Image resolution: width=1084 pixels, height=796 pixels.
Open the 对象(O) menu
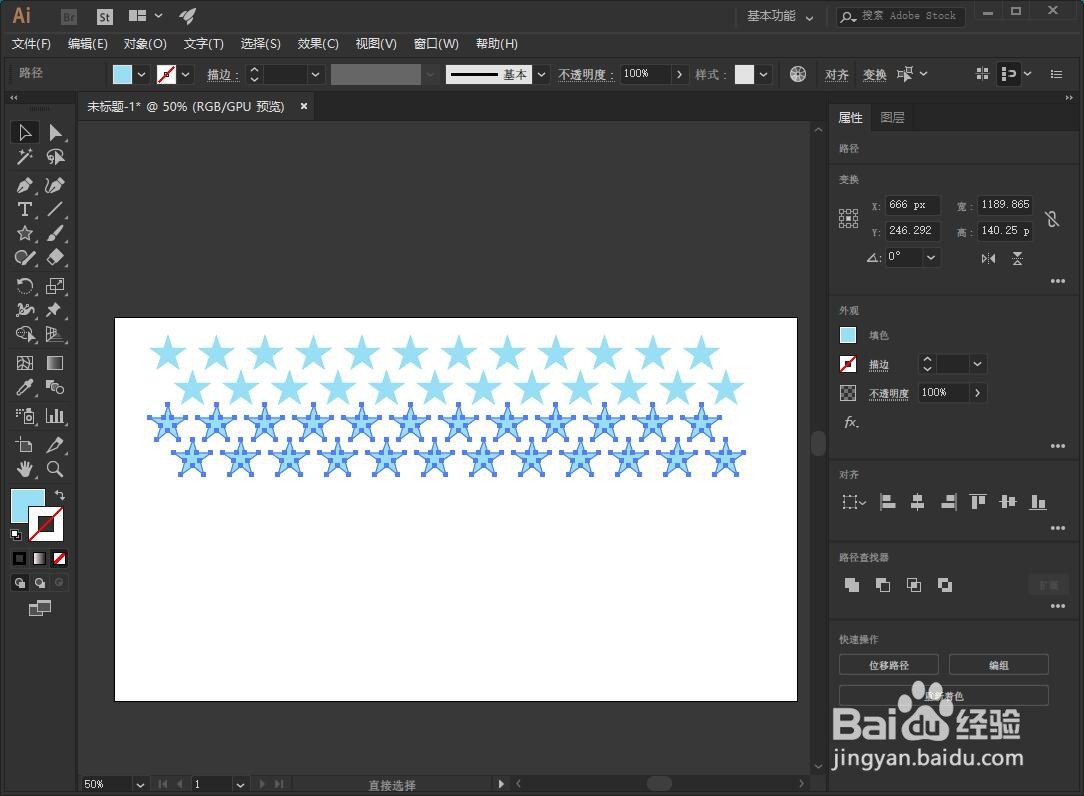click(x=145, y=44)
